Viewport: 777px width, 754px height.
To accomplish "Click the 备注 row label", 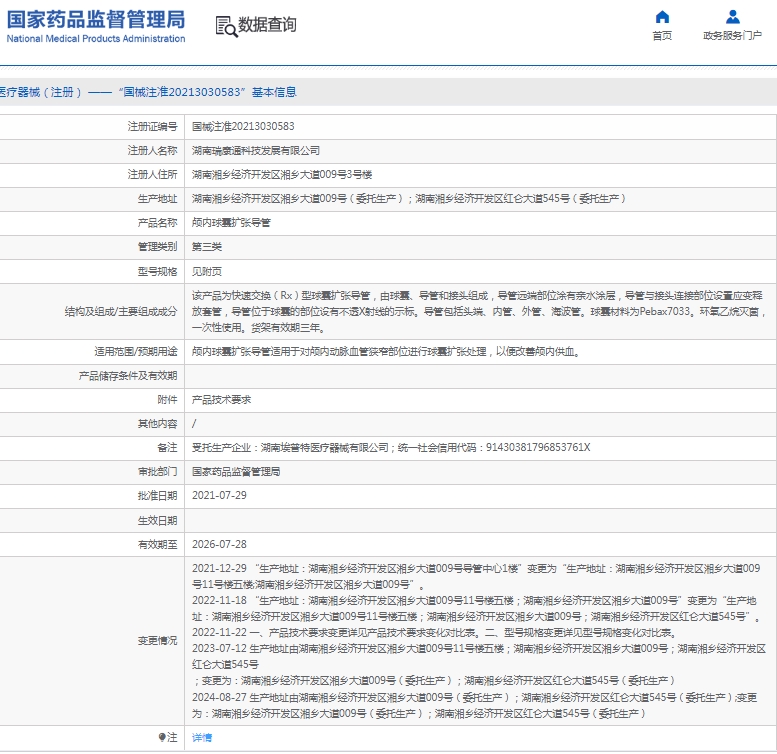I will [x=167, y=447].
